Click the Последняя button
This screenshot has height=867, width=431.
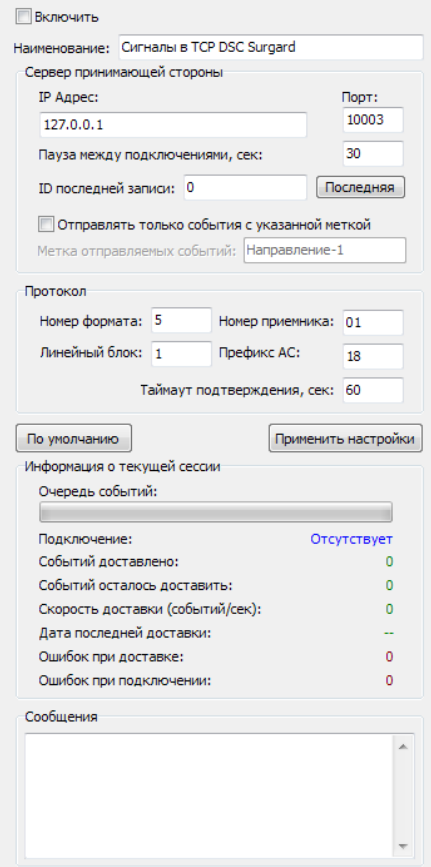(360, 187)
